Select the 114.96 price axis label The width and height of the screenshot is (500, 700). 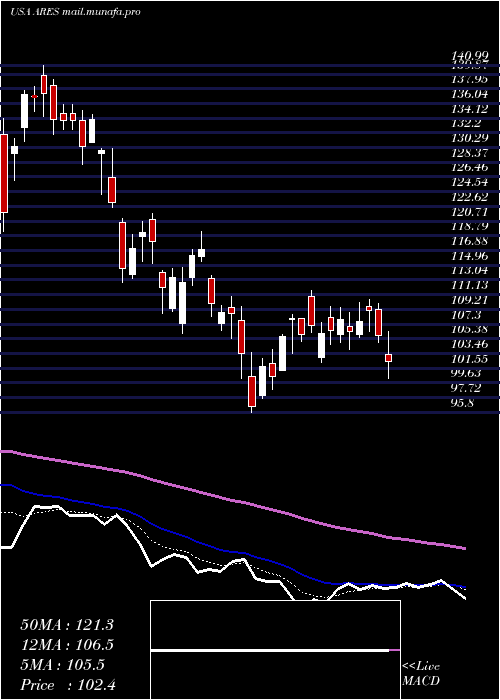(470, 256)
